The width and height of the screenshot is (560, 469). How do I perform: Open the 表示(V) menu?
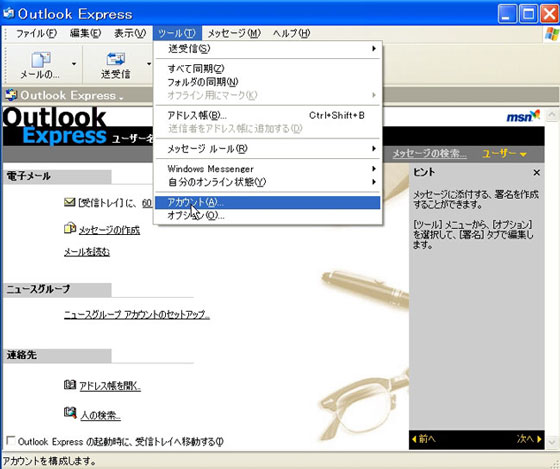(130, 34)
